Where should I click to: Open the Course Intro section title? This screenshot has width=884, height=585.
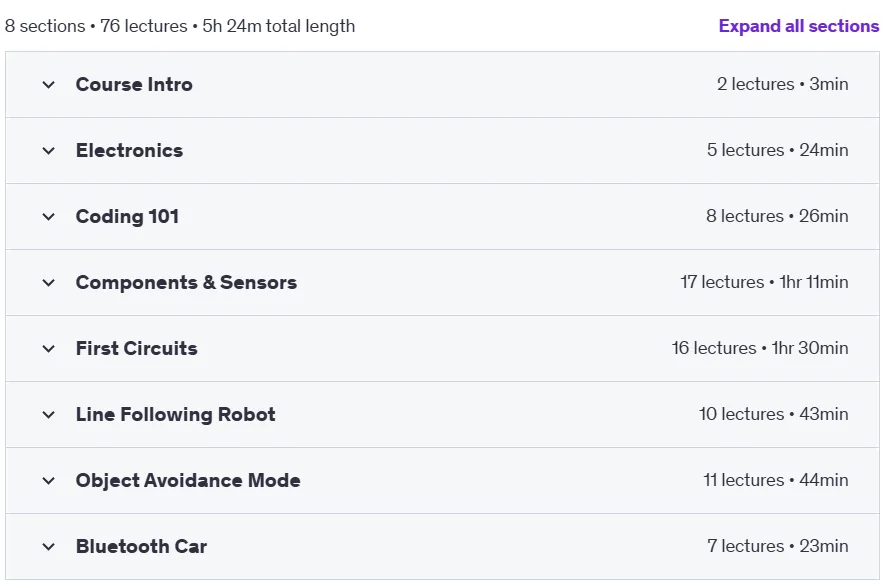click(x=134, y=85)
